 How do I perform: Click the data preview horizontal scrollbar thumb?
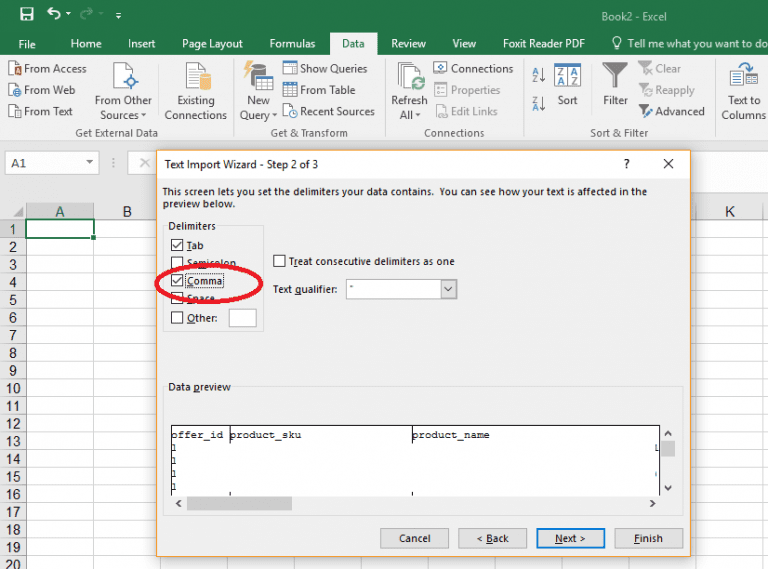240,503
